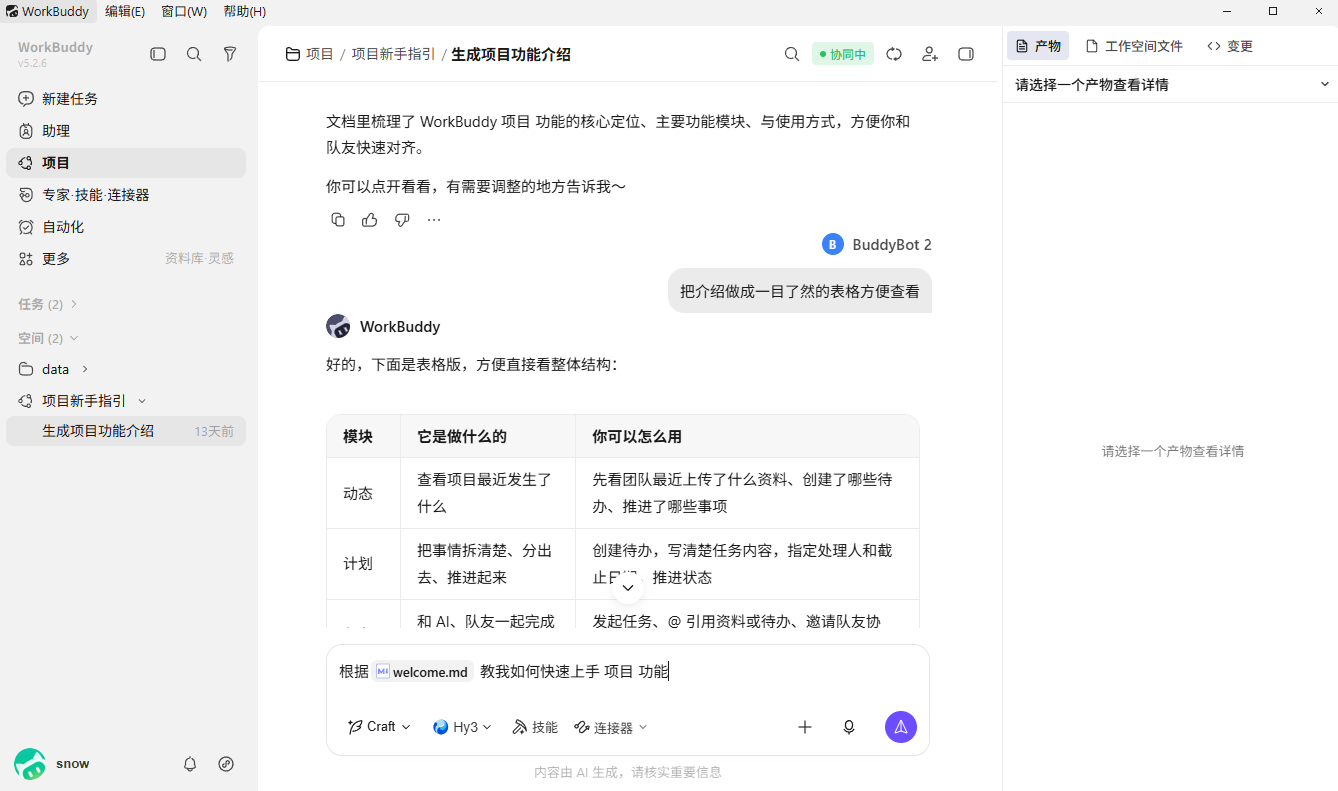1338x791 pixels.
Task: Start voice input via microphone icon
Action: coord(849,727)
